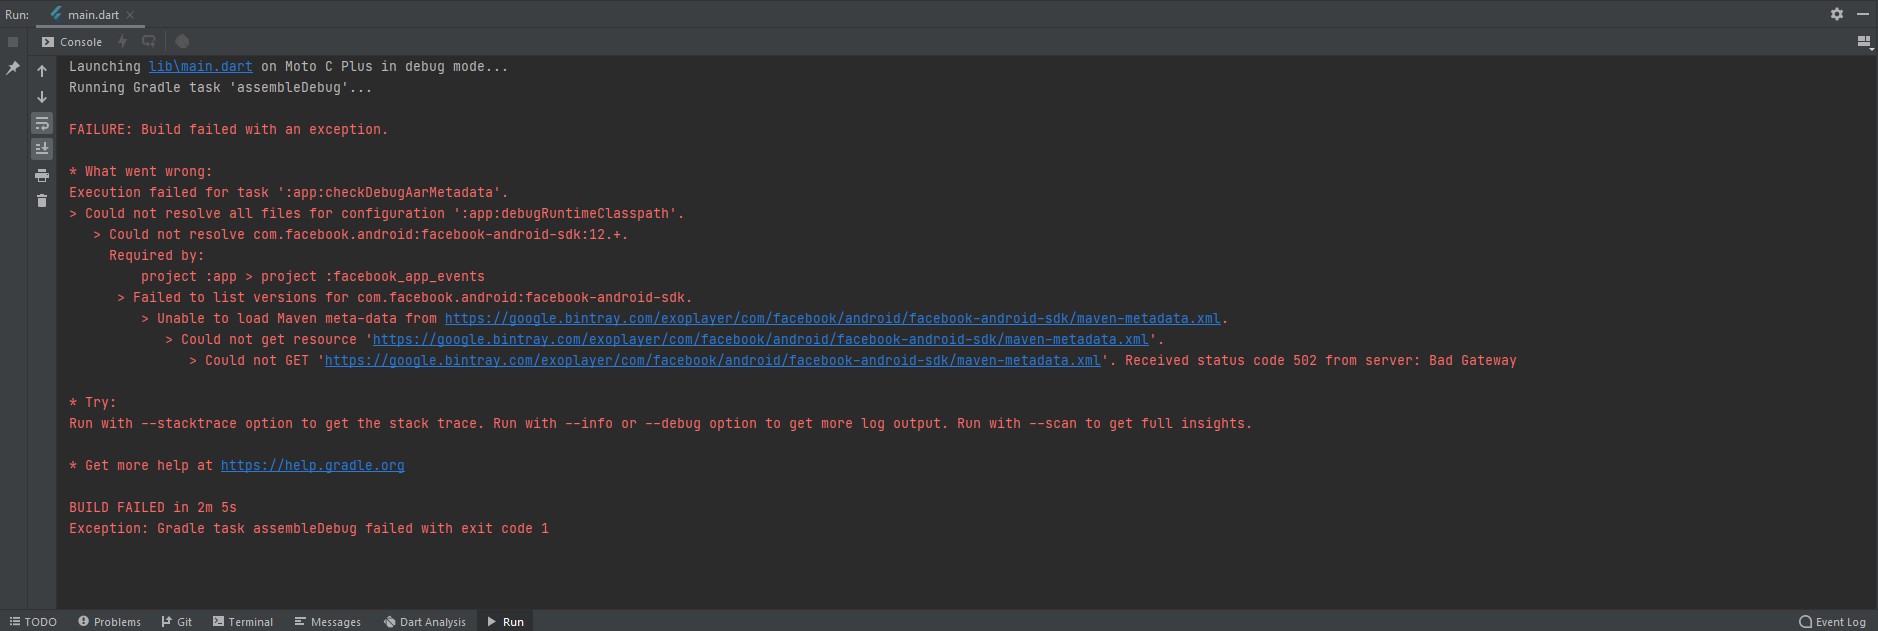Toggle Scroll to End of console

[42, 149]
